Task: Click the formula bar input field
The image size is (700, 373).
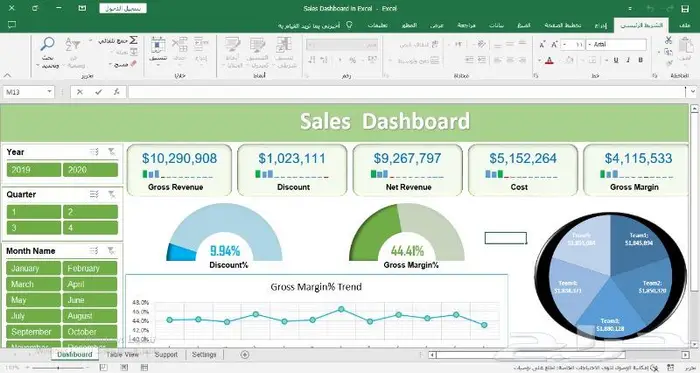Action: coord(408,92)
